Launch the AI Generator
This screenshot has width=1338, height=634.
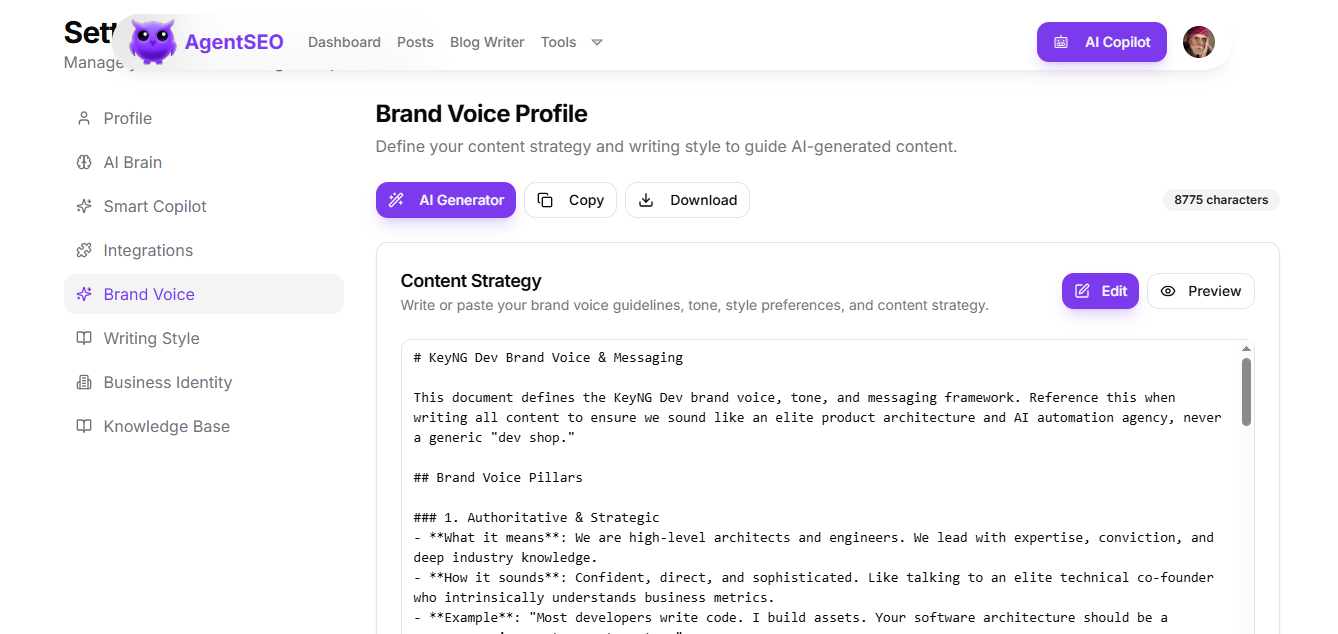click(x=445, y=200)
